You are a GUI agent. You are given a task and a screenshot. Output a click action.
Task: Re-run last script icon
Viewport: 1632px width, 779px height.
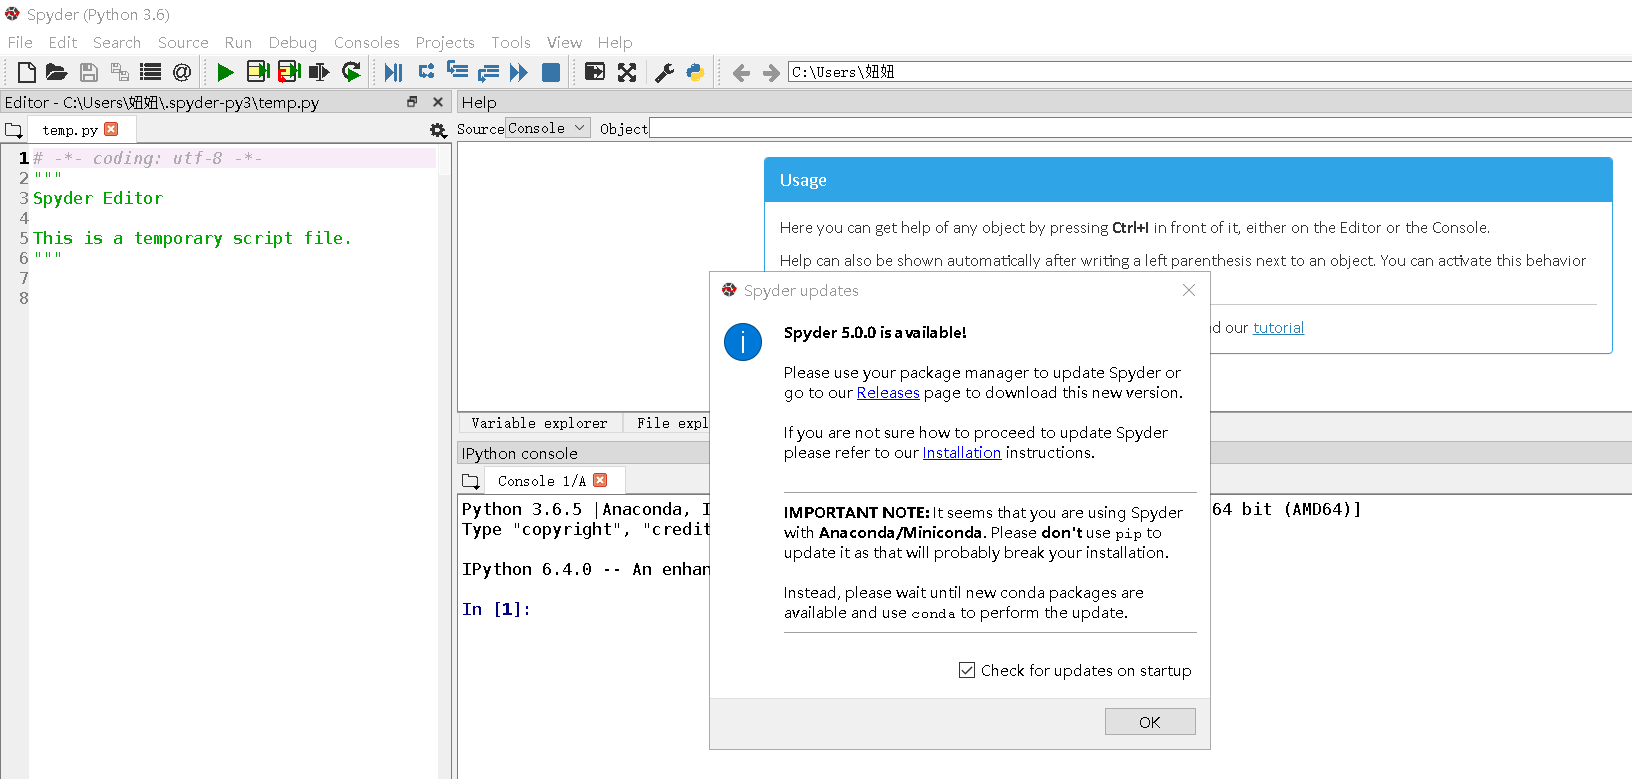(351, 72)
